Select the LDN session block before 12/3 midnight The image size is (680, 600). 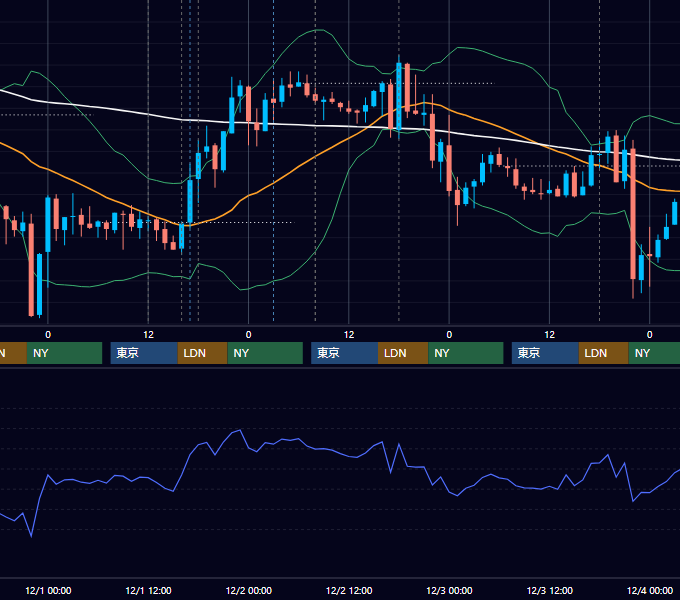point(403,353)
